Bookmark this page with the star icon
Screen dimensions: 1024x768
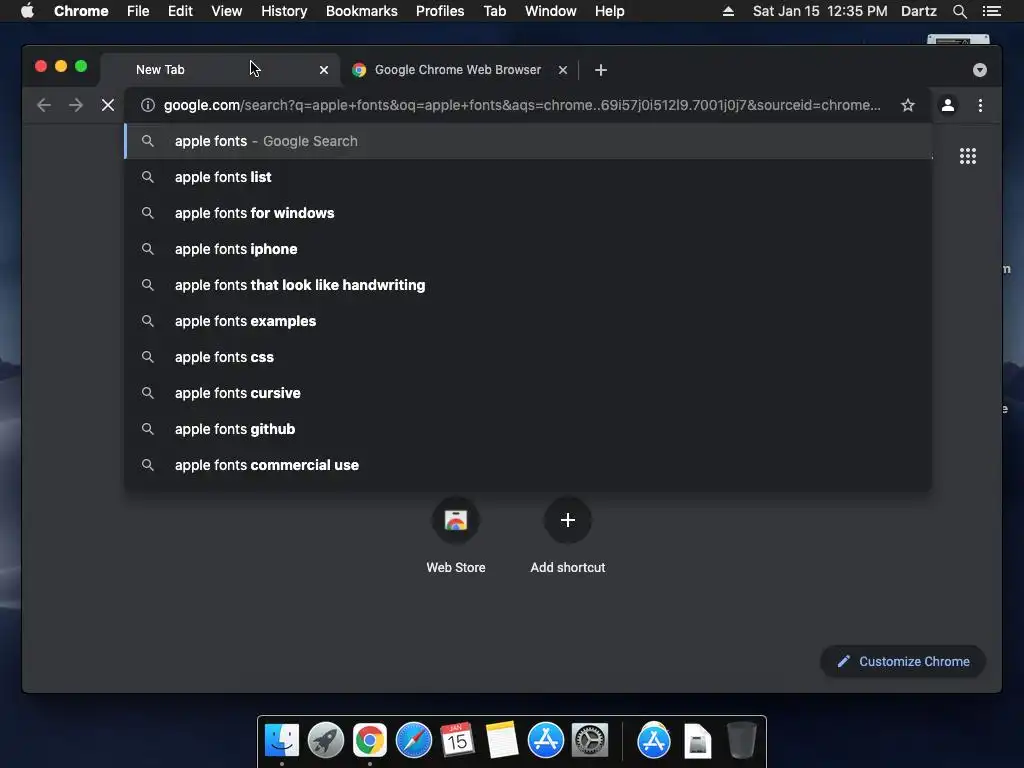(908, 105)
